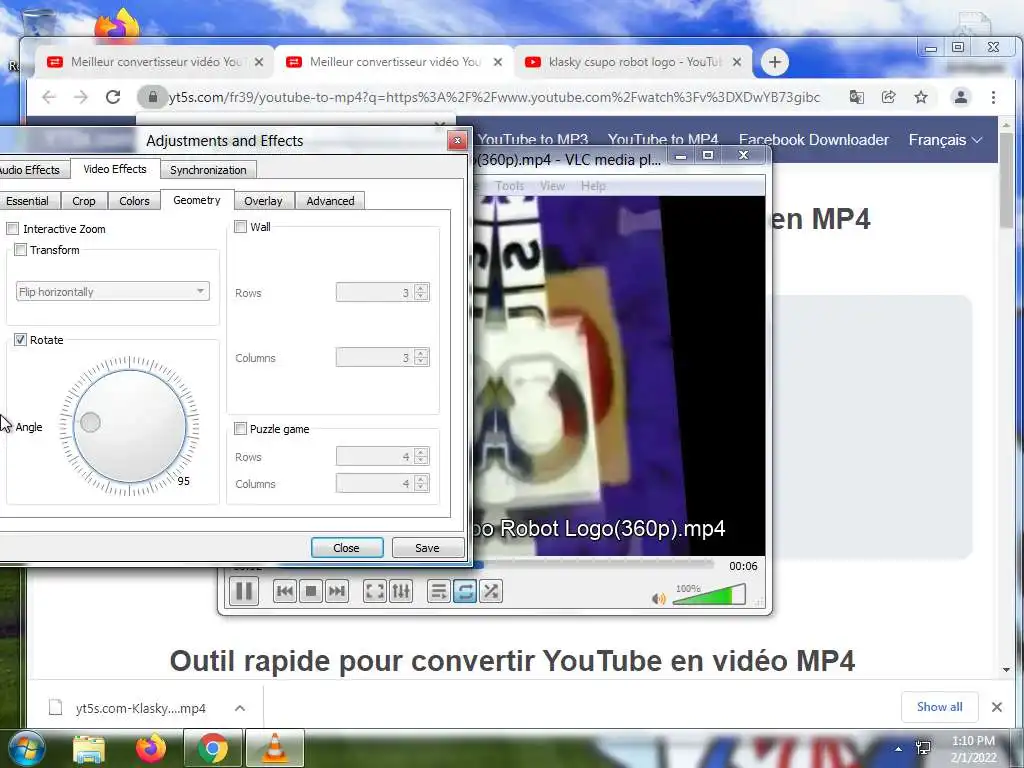Open the Overlay sub-tab
The width and height of the screenshot is (1024, 768).
tap(263, 200)
